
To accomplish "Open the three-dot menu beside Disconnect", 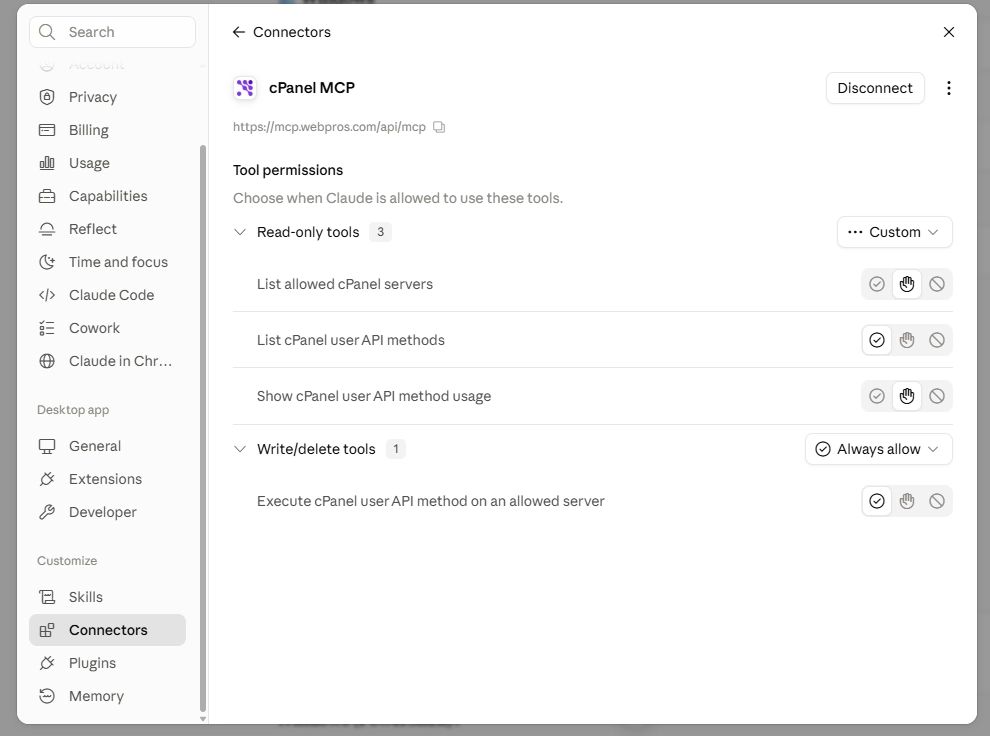I will (948, 88).
